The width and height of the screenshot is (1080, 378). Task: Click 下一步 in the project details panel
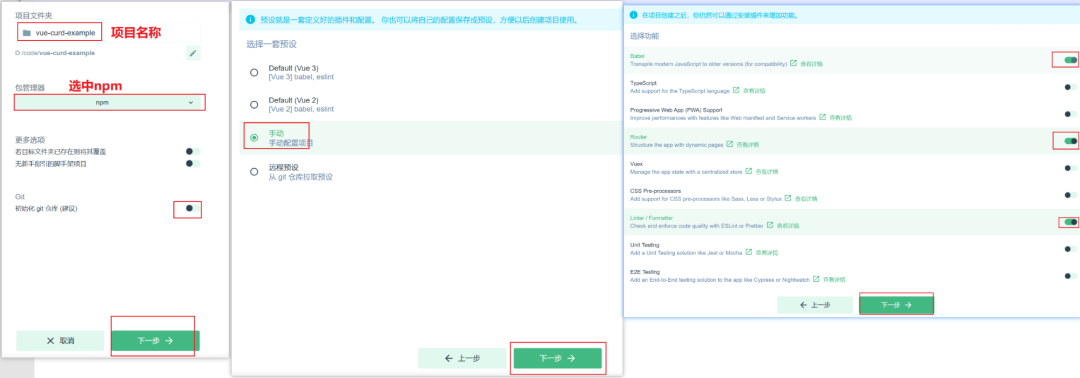click(156, 341)
